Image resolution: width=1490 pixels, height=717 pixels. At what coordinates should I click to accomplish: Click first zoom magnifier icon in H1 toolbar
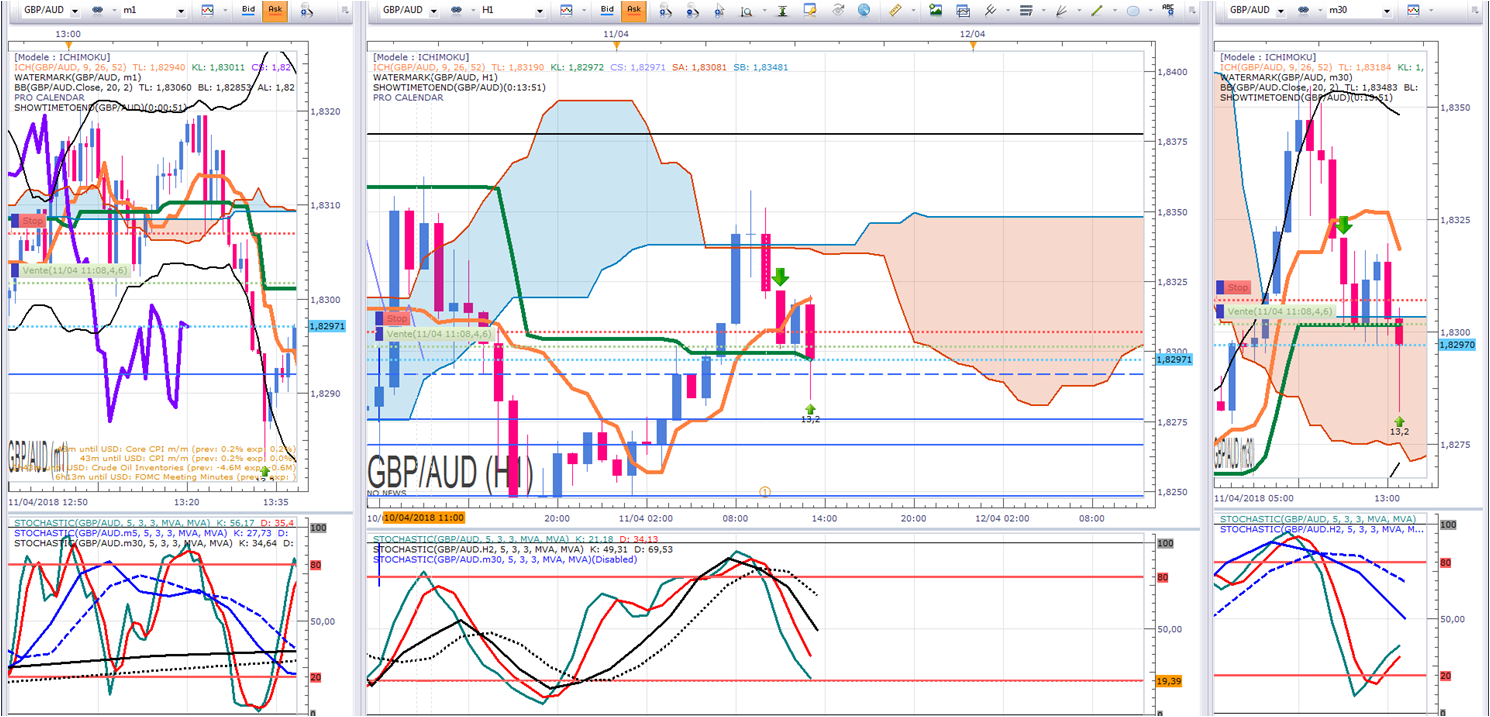coord(664,11)
